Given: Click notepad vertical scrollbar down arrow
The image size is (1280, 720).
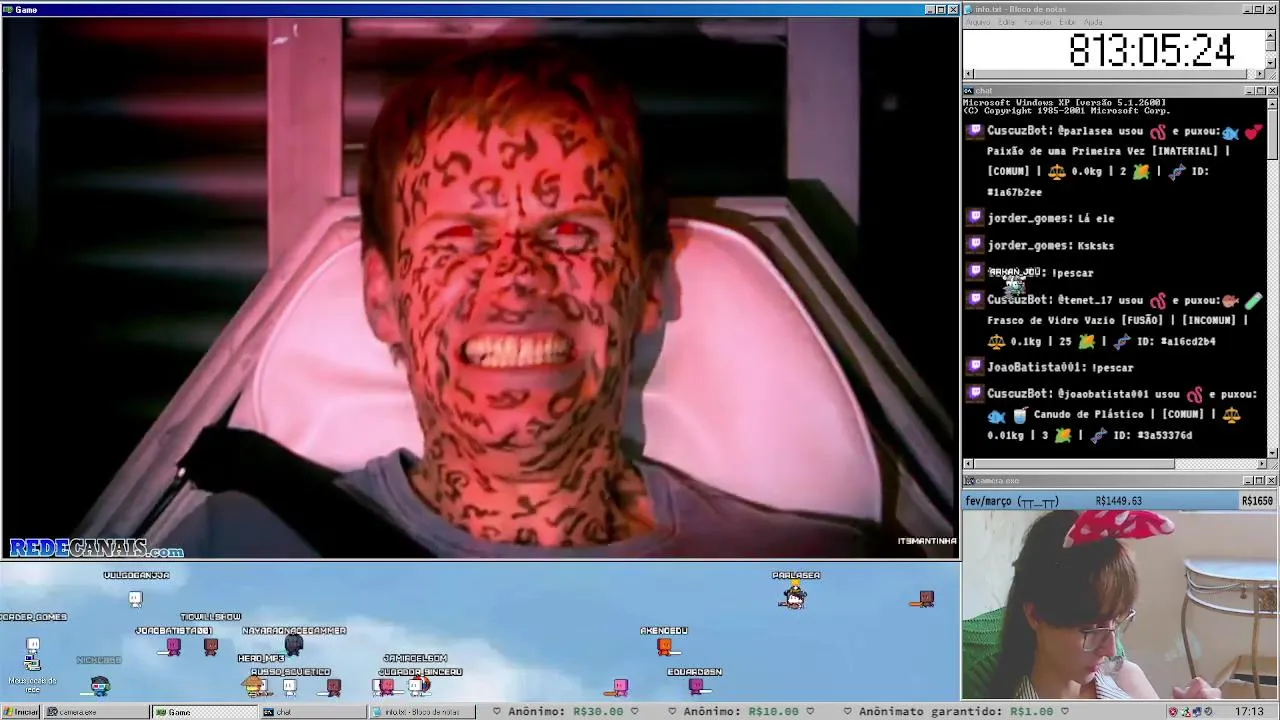Looking at the screenshot, I should click(1271, 62).
